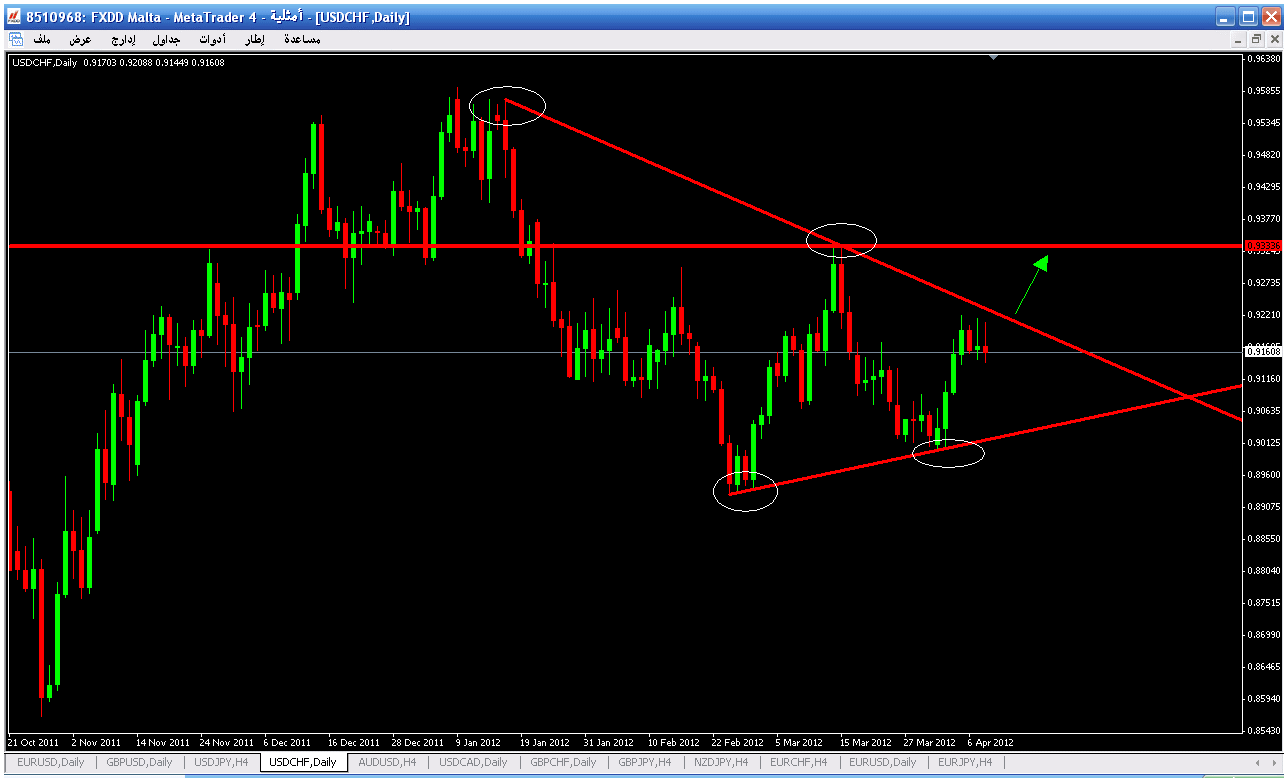1288x778 pixels.
Task: Switch to the AUDUSD,H4 chart tab
Action: pyautogui.click(x=387, y=762)
